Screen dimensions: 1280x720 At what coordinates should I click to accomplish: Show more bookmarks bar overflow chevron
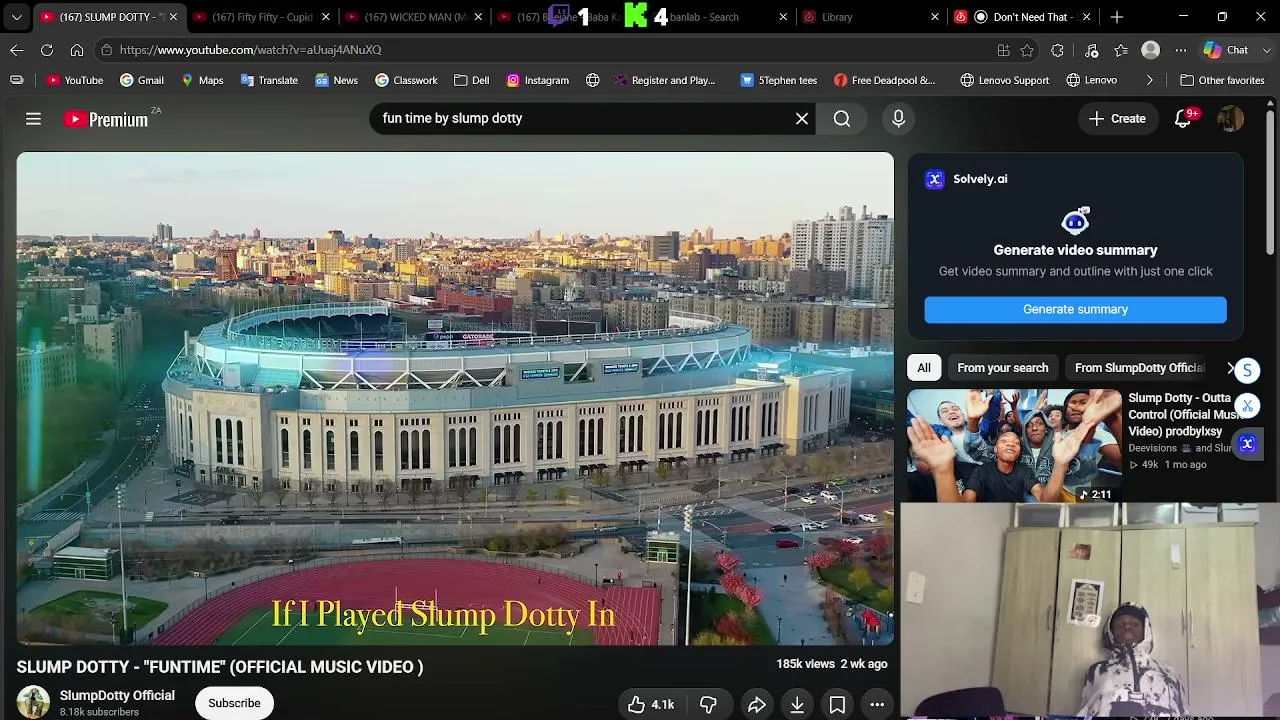click(x=1149, y=80)
